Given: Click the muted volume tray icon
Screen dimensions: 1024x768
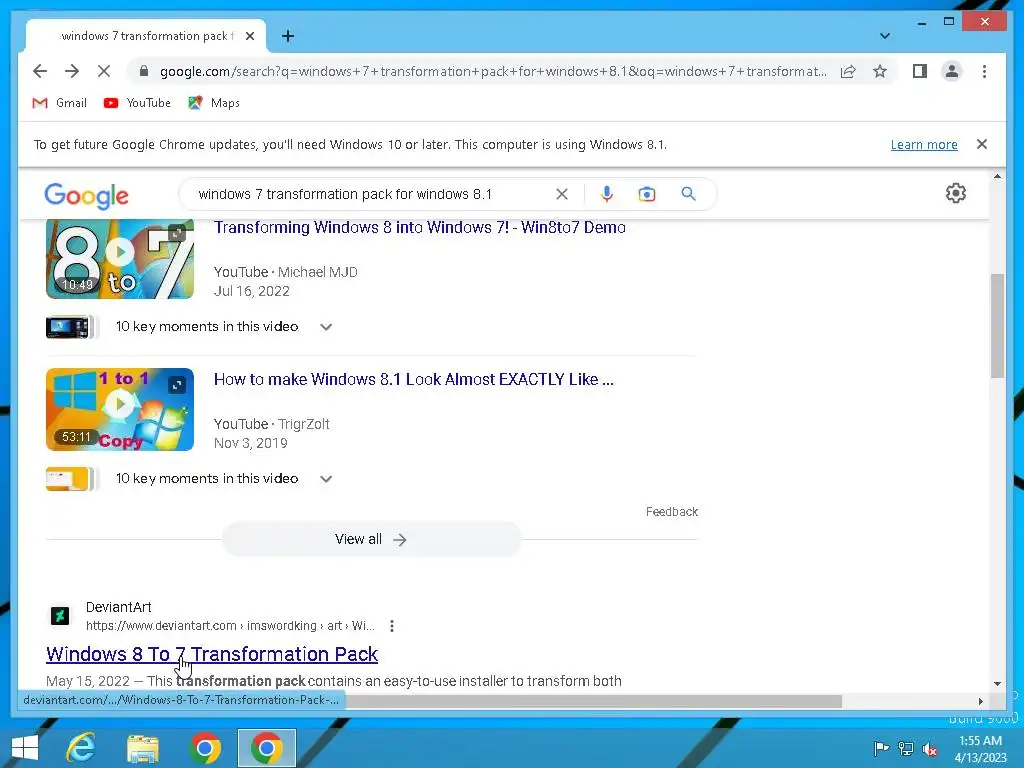Looking at the screenshot, I should tap(930, 748).
